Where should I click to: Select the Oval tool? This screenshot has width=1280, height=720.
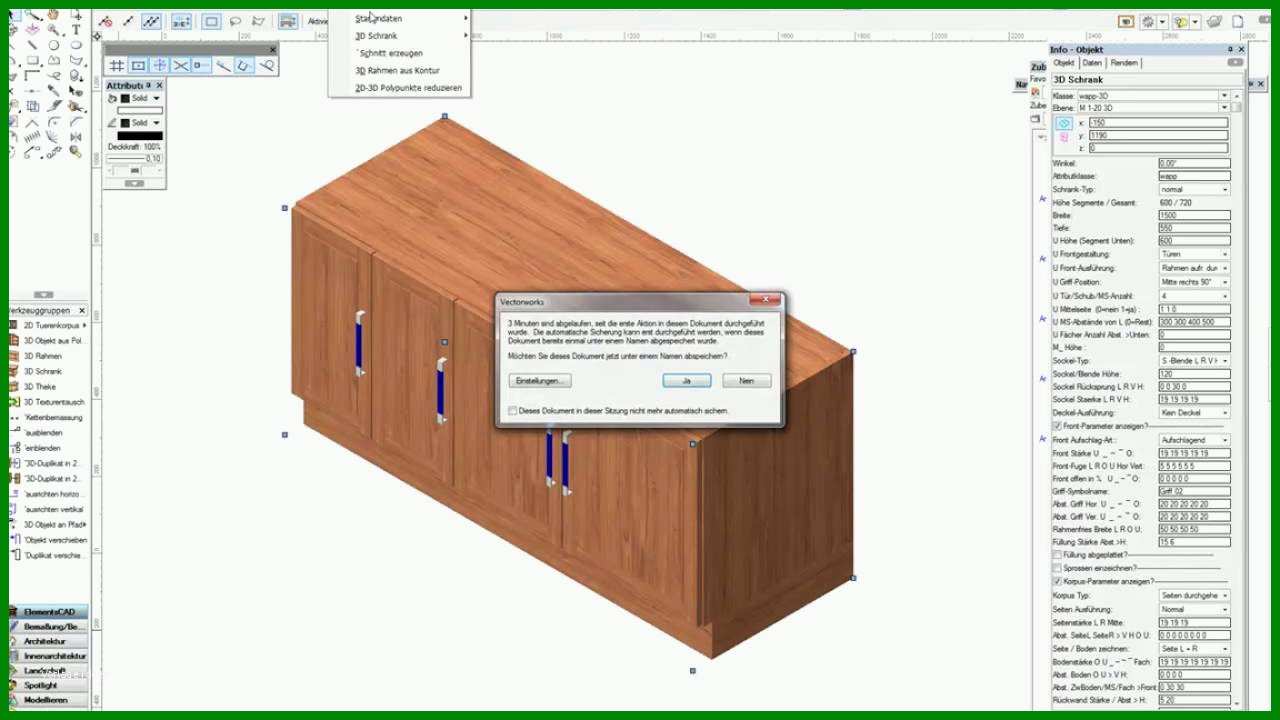click(x=76, y=44)
